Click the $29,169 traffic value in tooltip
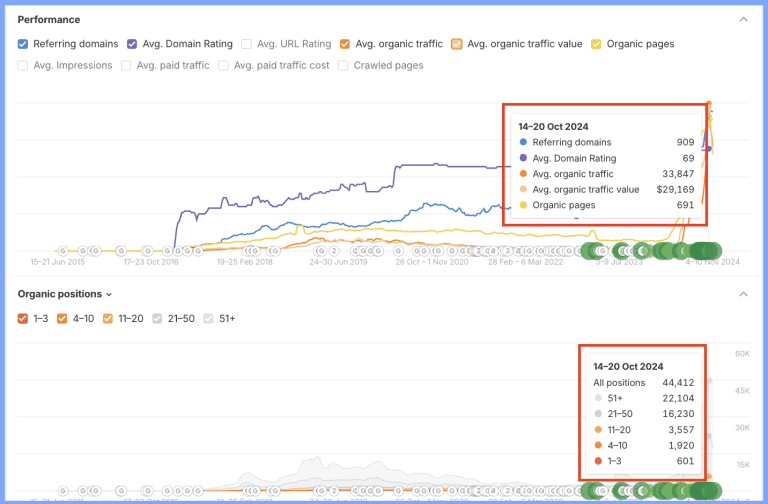768x504 pixels. pyautogui.click(x=675, y=190)
